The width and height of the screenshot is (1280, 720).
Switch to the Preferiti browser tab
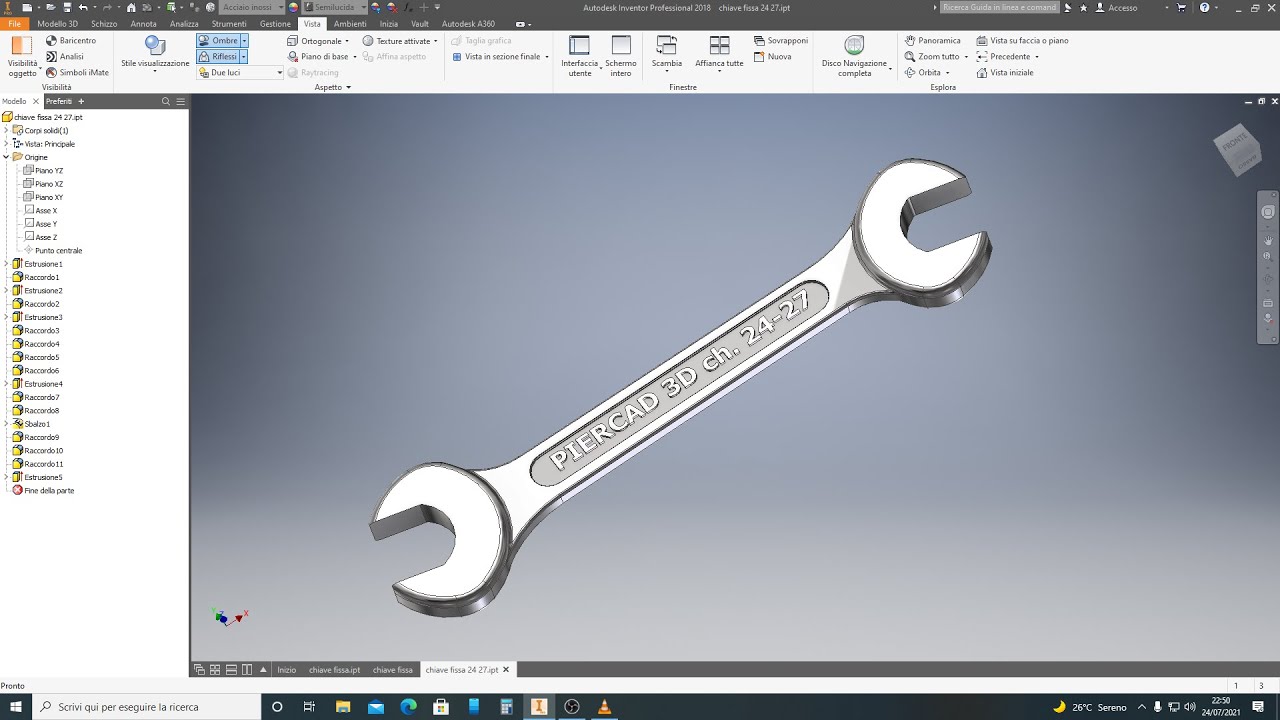pyautogui.click(x=59, y=101)
